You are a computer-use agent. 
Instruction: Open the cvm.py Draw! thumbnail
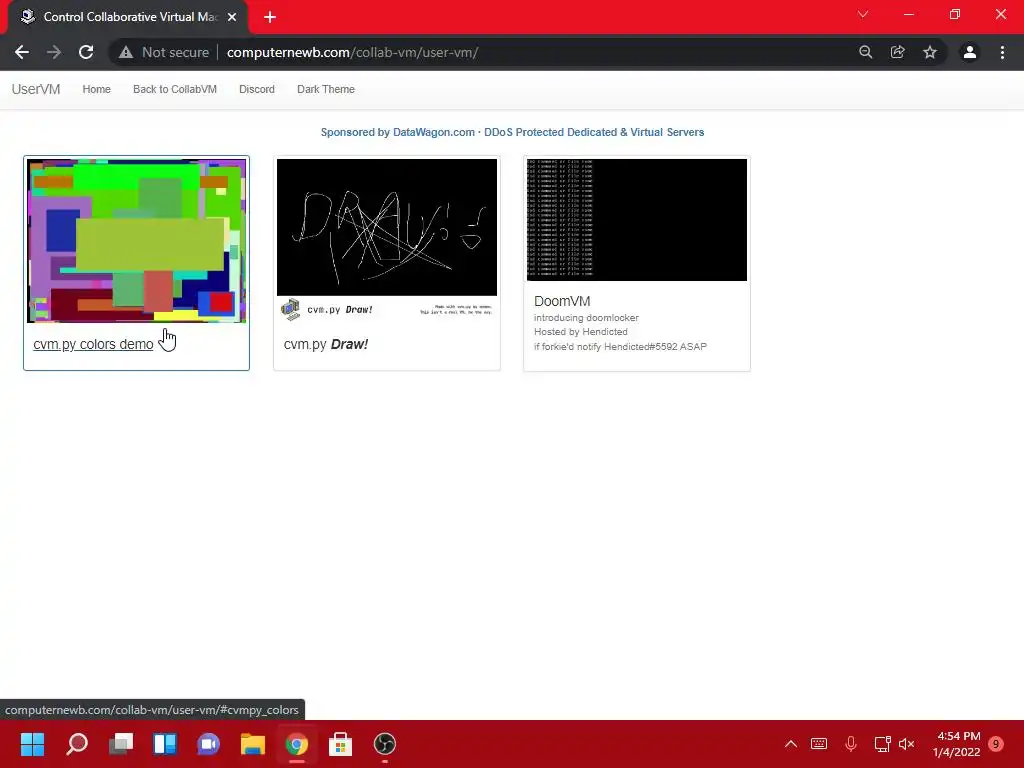pos(387,241)
